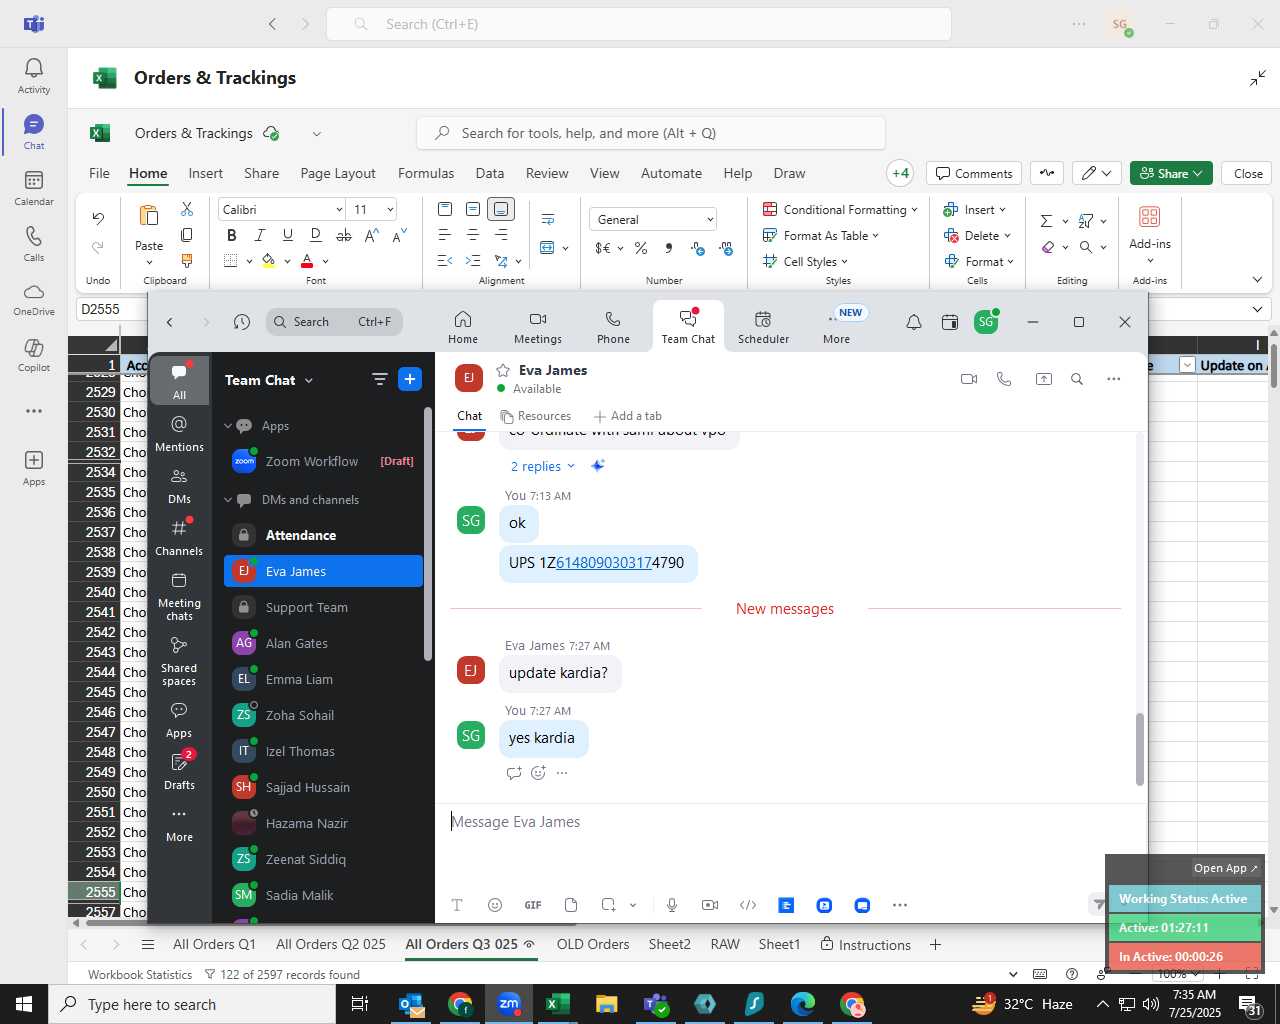Click the Excel Format Painter icon
This screenshot has width=1280, height=1024.
coord(187,261)
